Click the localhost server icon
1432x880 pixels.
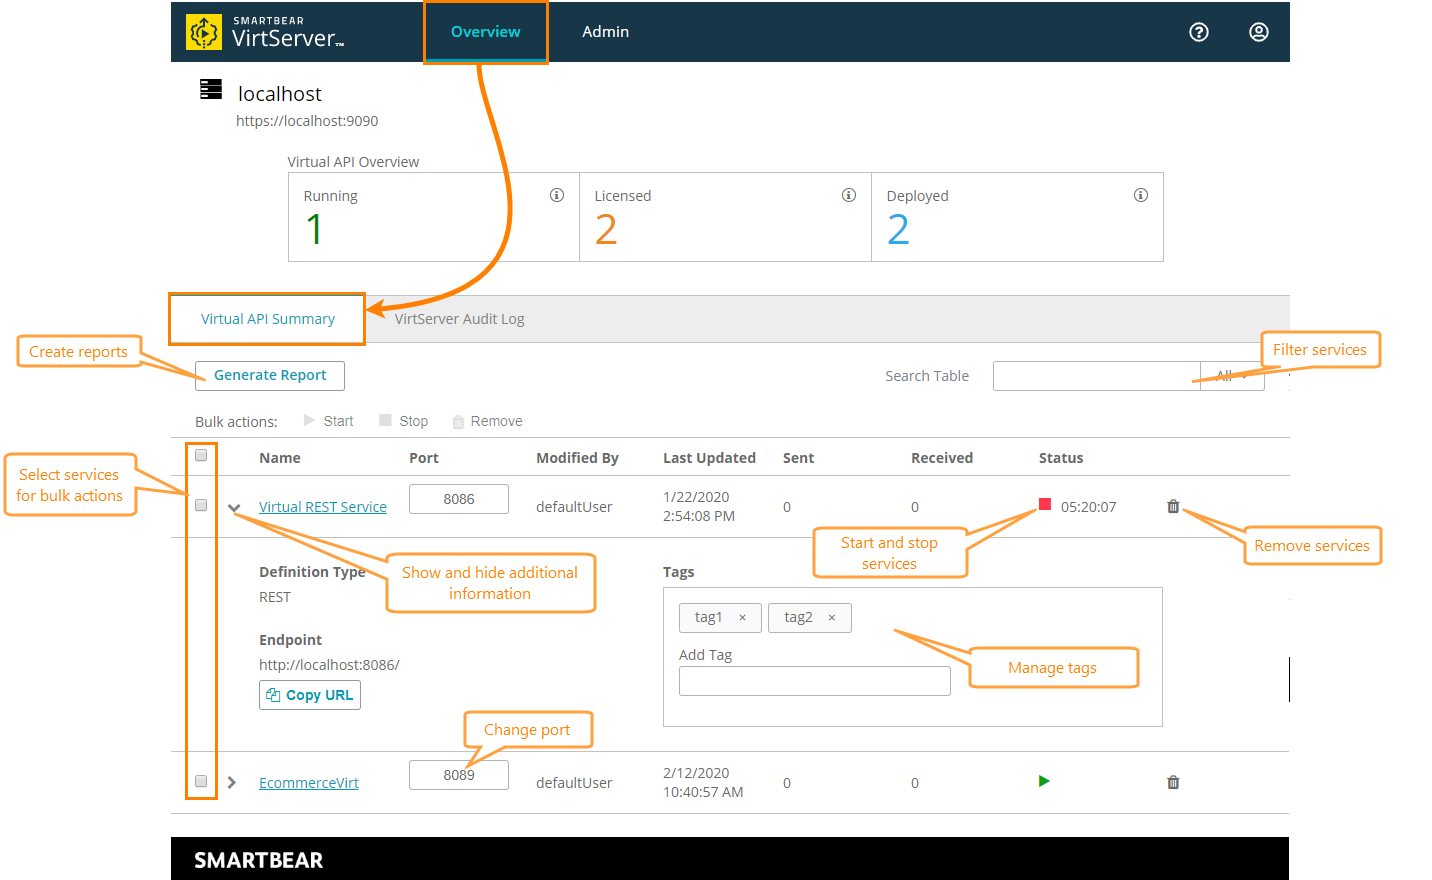[x=211, y=89]
